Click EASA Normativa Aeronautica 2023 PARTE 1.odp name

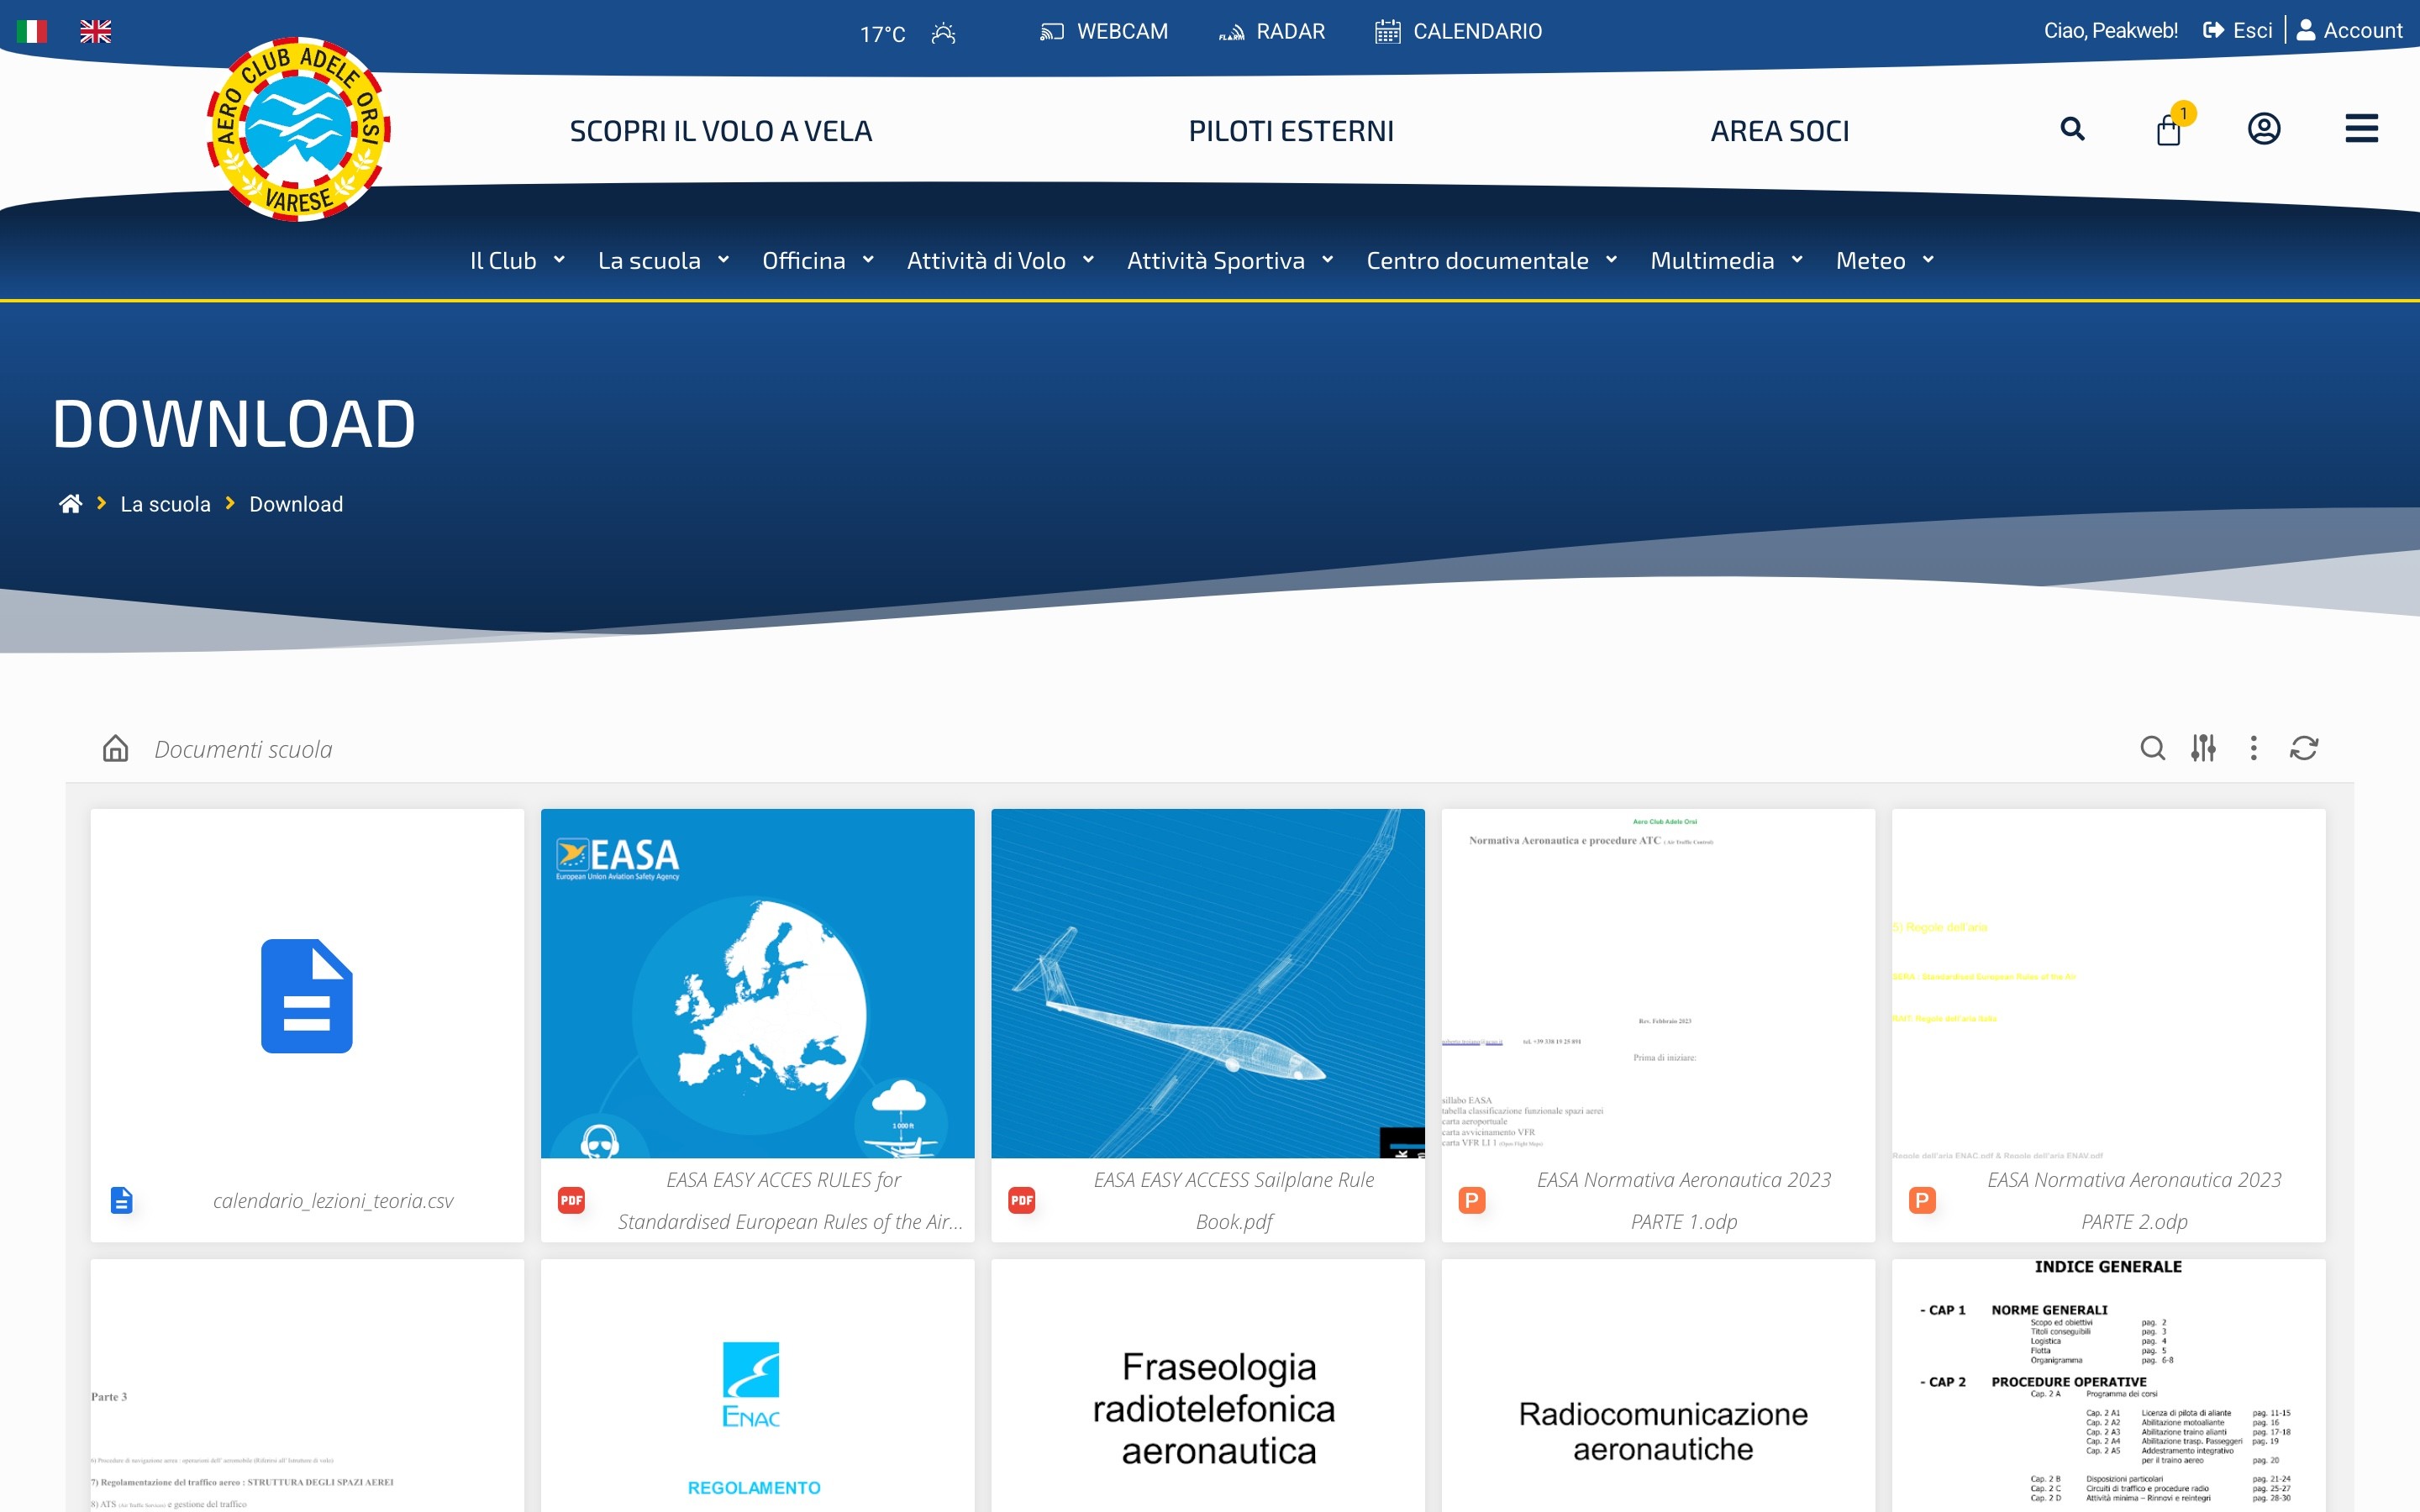(1684, 1201)
